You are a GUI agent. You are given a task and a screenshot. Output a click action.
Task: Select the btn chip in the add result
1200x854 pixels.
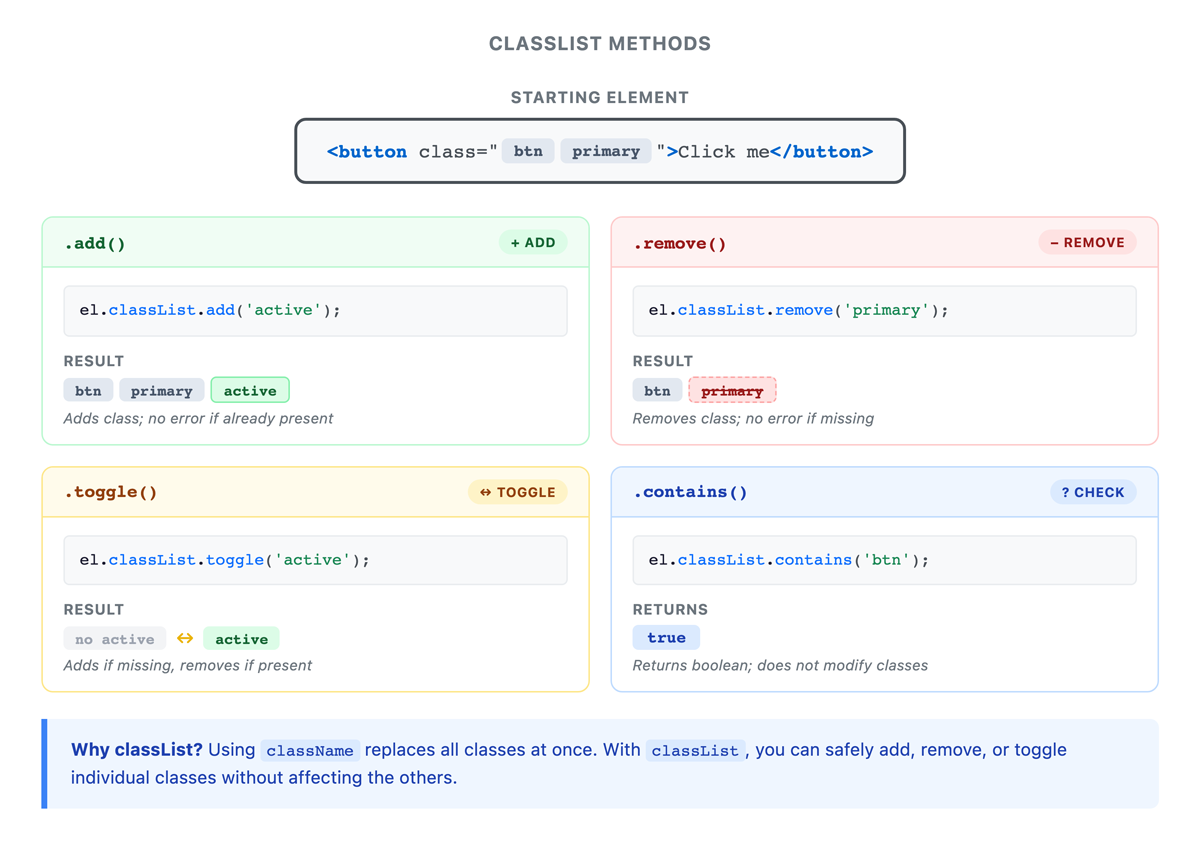point(88,390)
